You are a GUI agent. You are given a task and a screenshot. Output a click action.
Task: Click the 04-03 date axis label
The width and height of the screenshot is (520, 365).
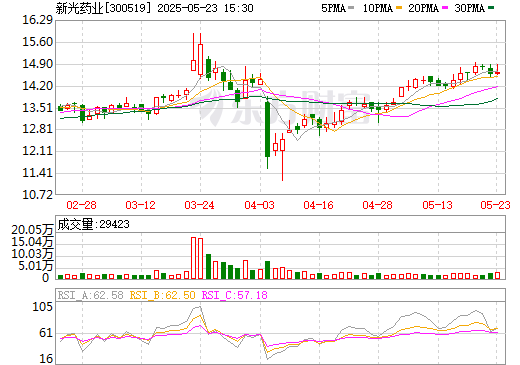[x=259, y=205]
